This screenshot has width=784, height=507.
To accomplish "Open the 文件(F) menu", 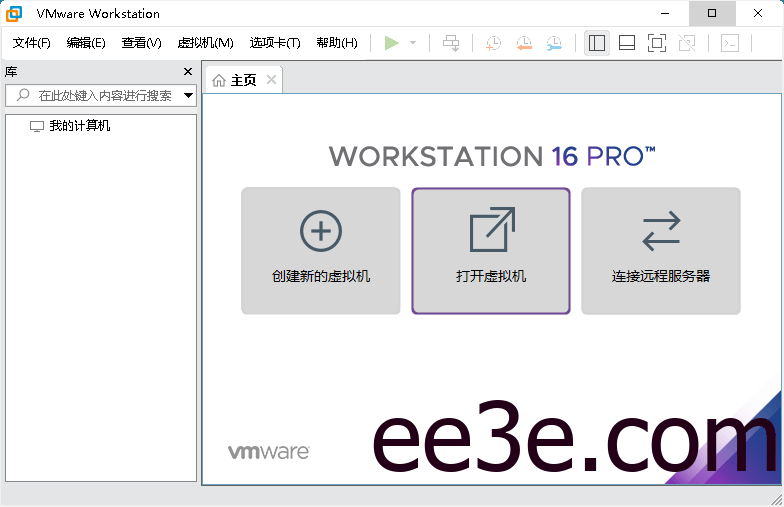I will [32, 43].
